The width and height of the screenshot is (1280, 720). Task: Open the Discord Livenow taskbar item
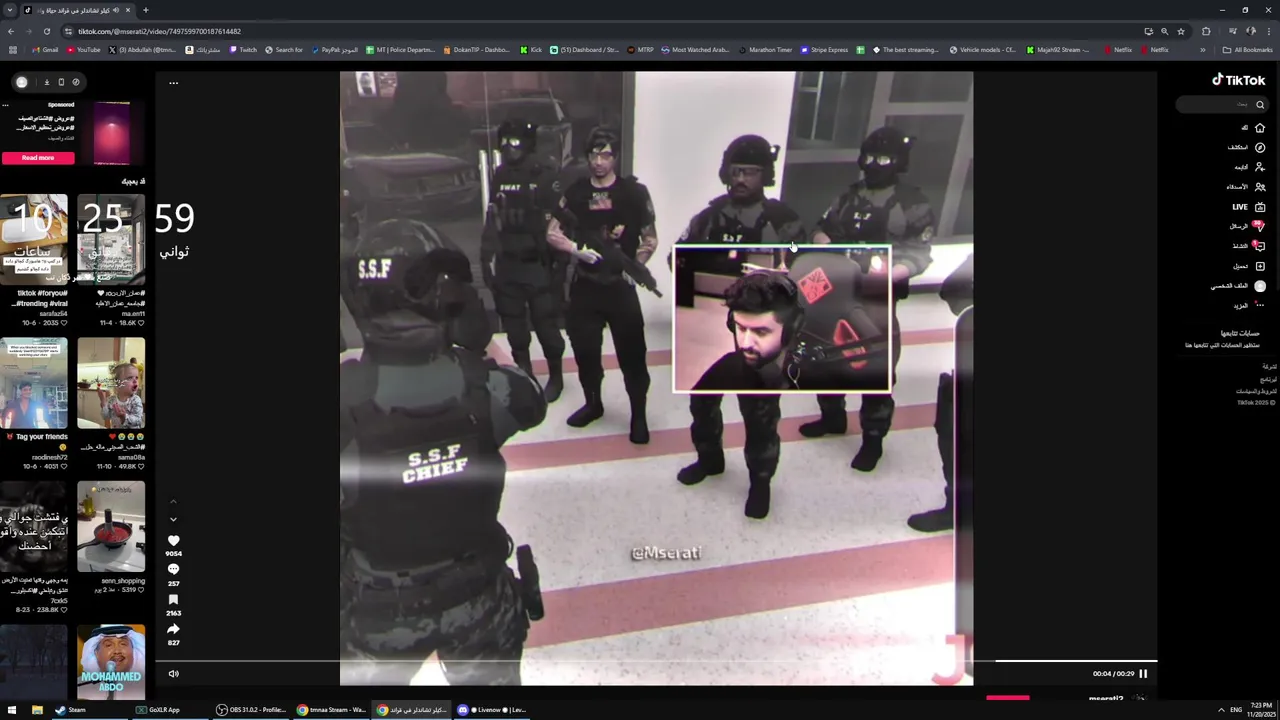click(x=494, y=710)
